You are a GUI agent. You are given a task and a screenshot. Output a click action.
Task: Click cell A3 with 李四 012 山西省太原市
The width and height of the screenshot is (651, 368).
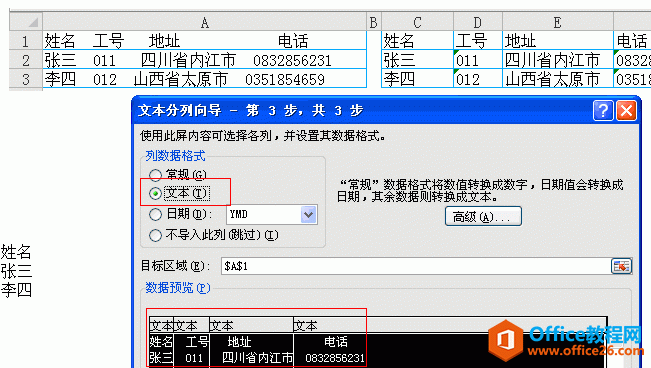coord(205,79)
